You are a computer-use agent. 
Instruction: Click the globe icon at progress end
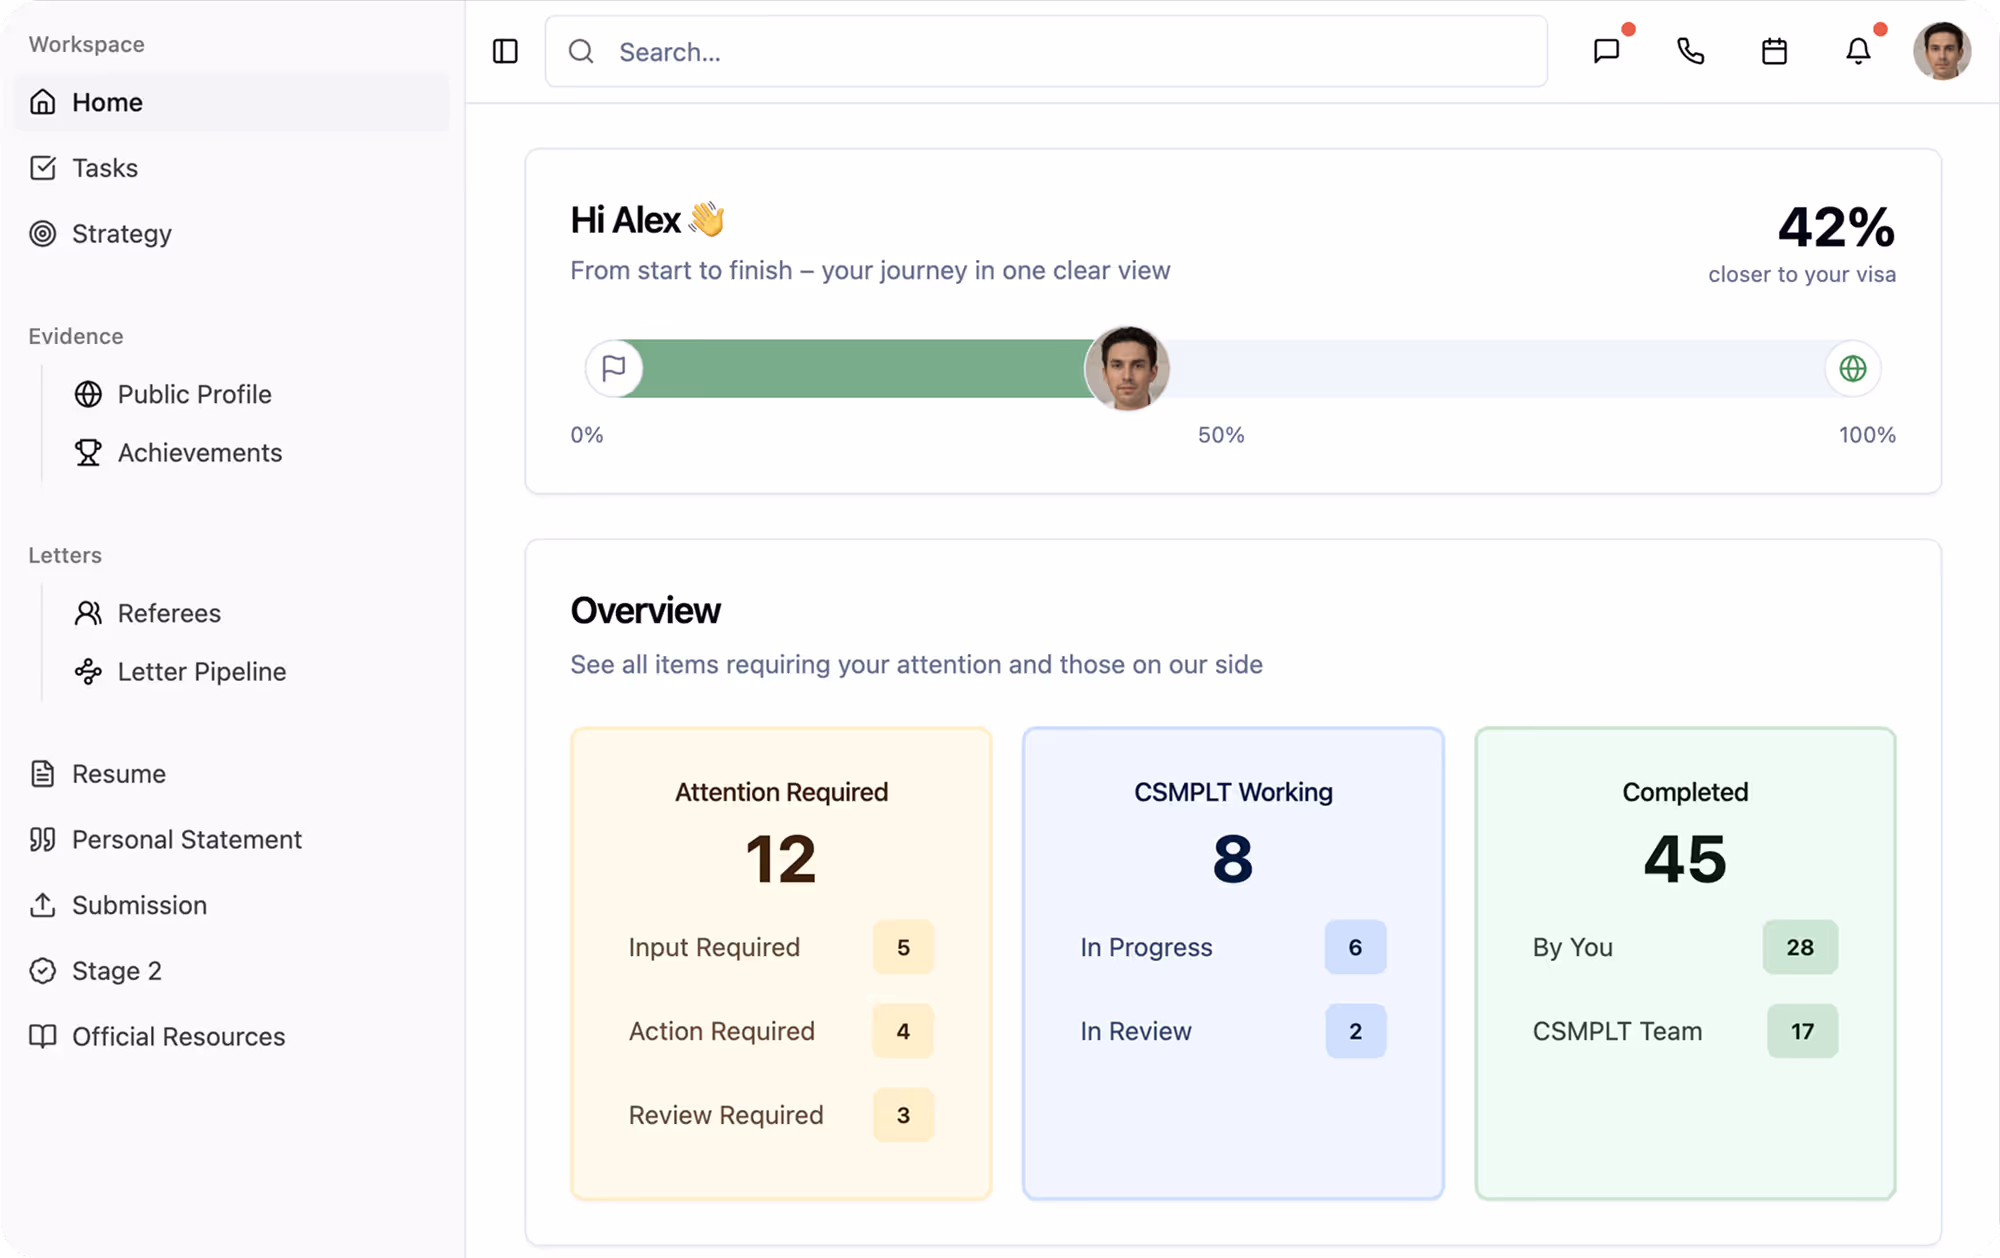(x=1852, y=369)
